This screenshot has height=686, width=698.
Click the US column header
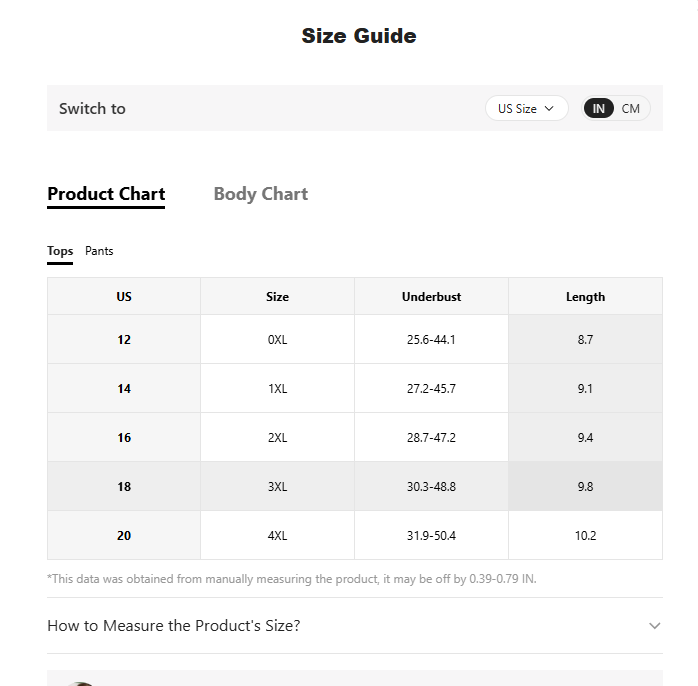pyautogui.click(x=124, y=296)
